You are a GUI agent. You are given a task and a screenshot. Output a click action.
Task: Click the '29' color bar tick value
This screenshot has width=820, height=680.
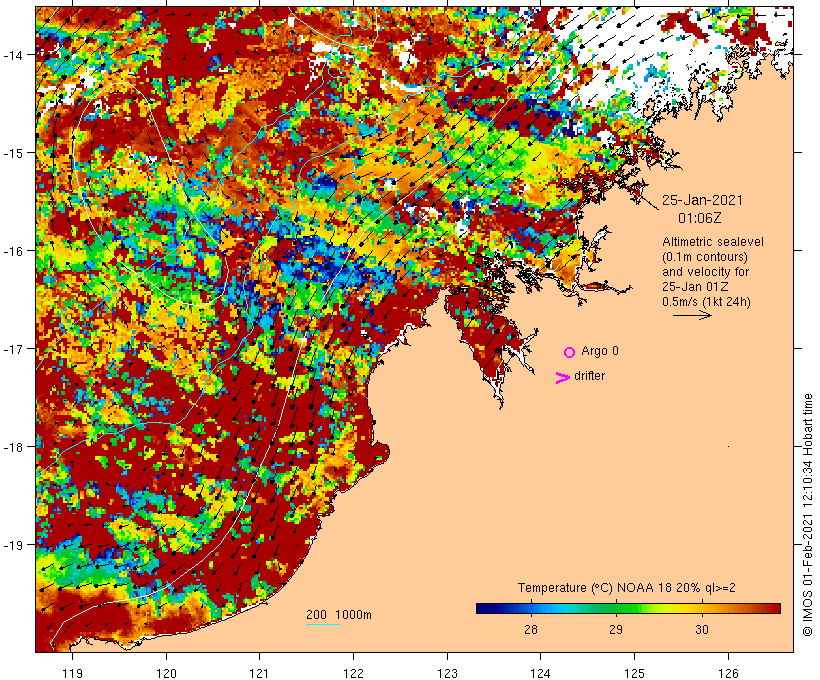coord(616,629)
